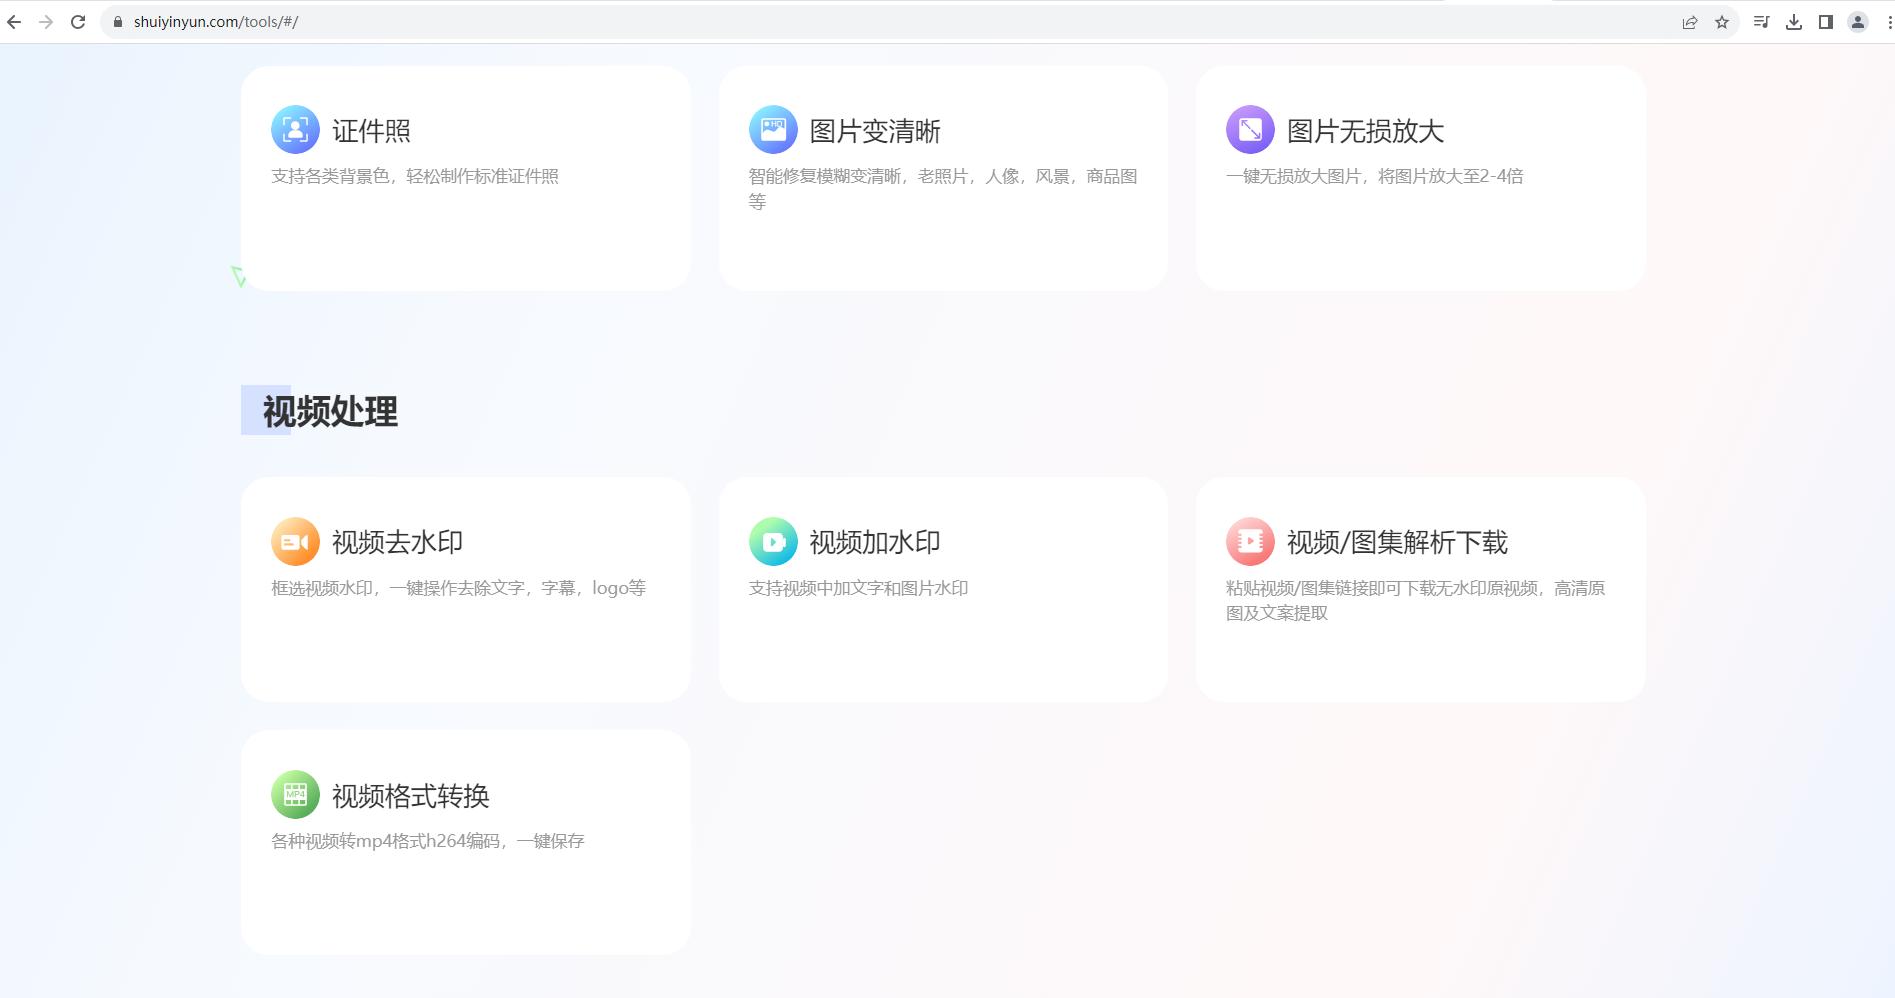Viewport: 1895px width, 998px height.
Task: Click the side panel icon in toolbar
Action: click(x=1823, y=21)
